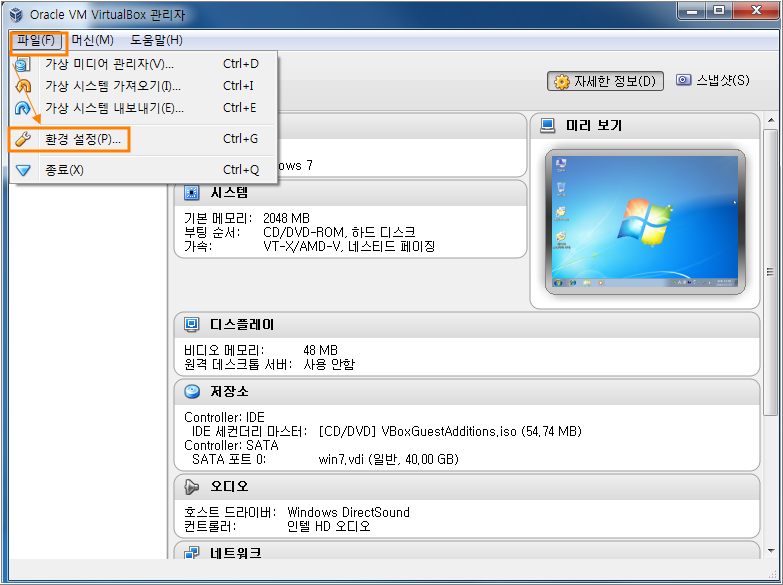Click the Windows 7 preview thumbnail
This screenshot has width=783, height=585.
click(645, 222)
